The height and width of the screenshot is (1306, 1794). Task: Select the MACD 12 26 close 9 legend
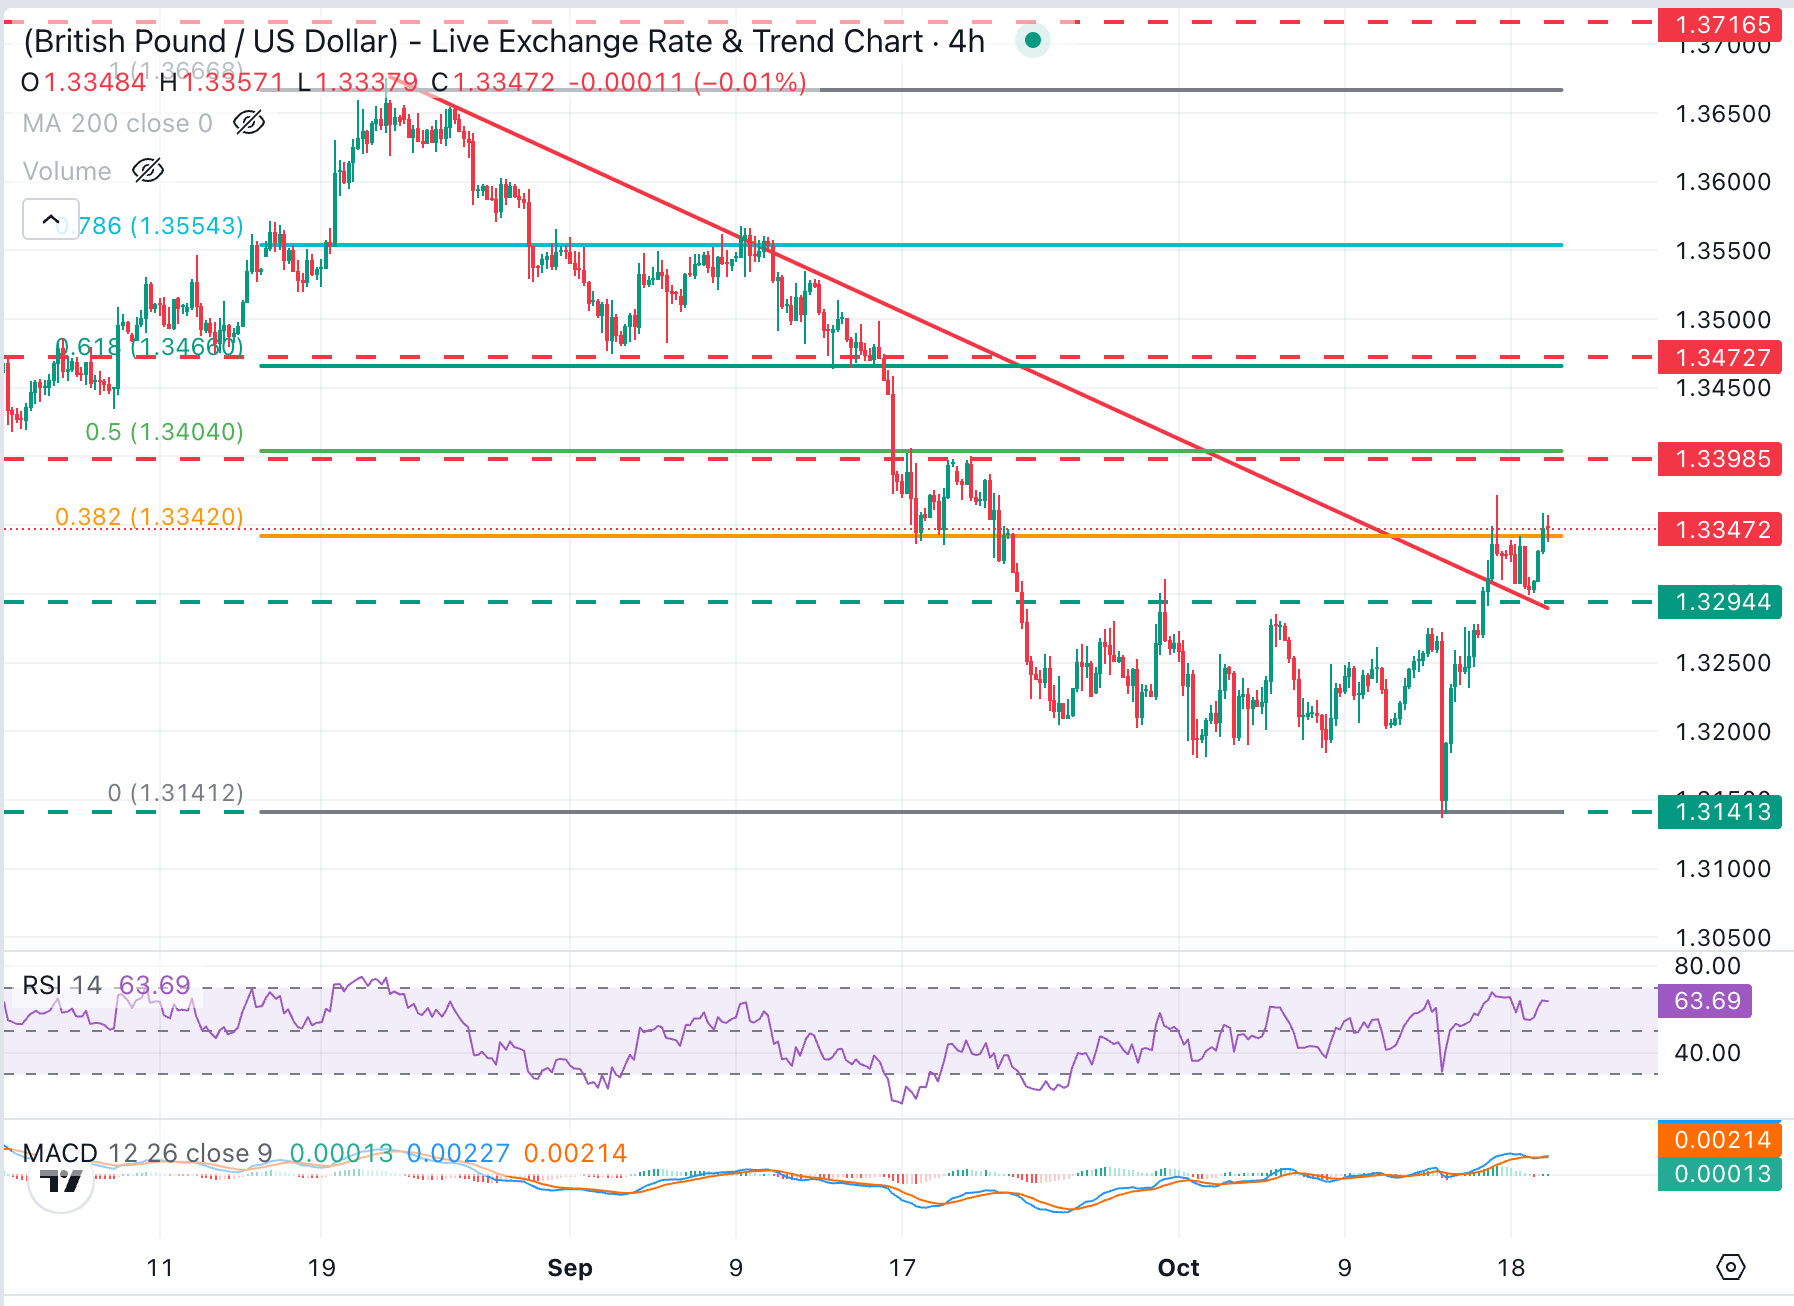[x=148, y=1153]
